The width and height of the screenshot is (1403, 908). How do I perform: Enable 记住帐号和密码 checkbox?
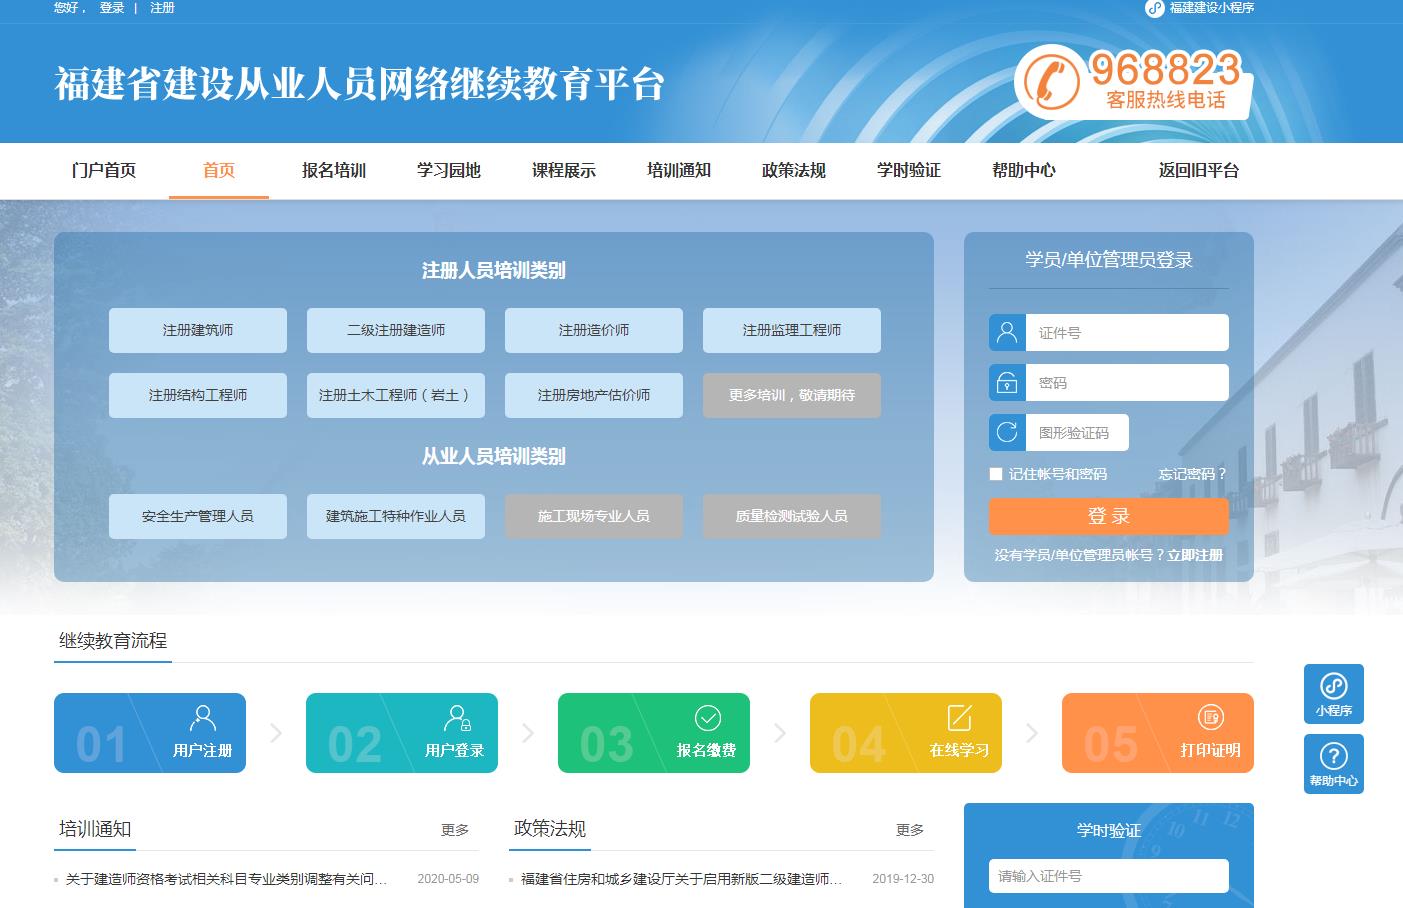[x=996, y=474]
